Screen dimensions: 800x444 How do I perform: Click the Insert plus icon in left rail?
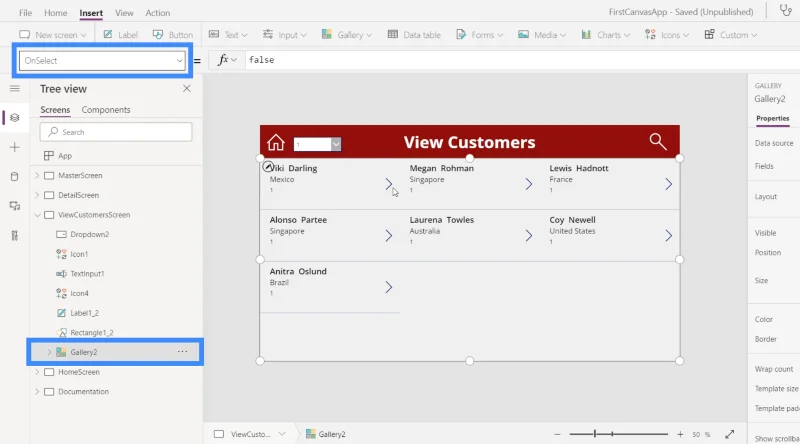(x=15, y=147)
